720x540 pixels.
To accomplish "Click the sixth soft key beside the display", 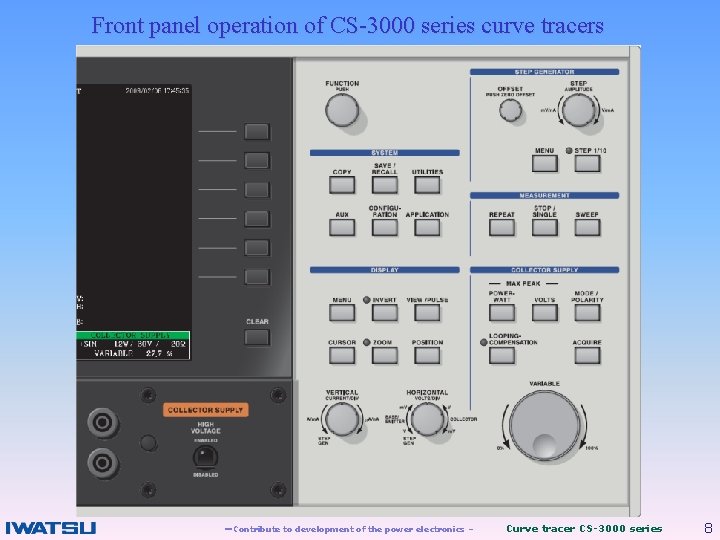I will point(257,277).
